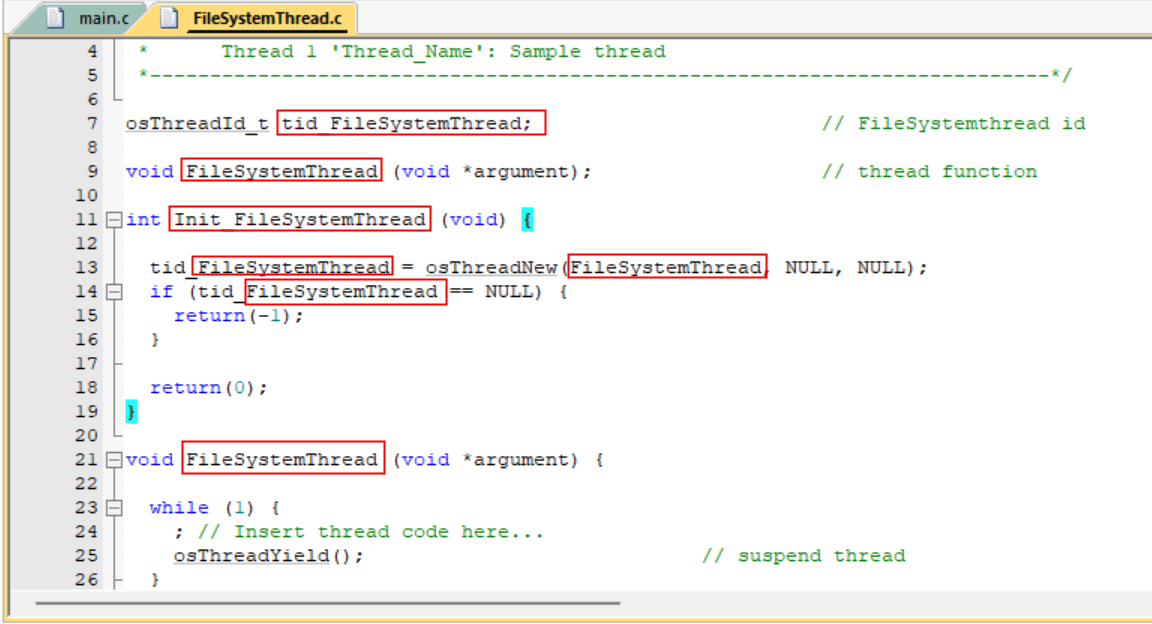Click the Init_FileSystemThread function name
Screen dimensions: 1152x624
tap(300, 220)
